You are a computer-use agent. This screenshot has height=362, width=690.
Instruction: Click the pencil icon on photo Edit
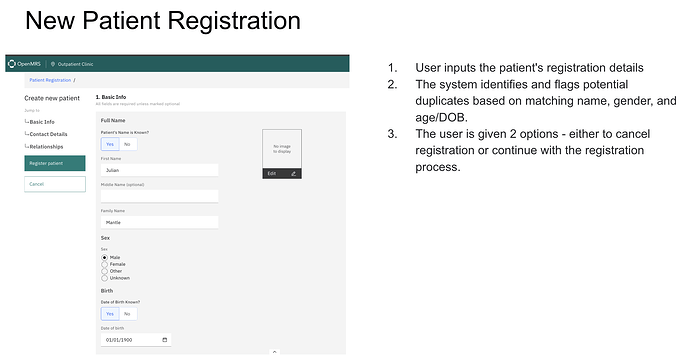click(293, 174)
